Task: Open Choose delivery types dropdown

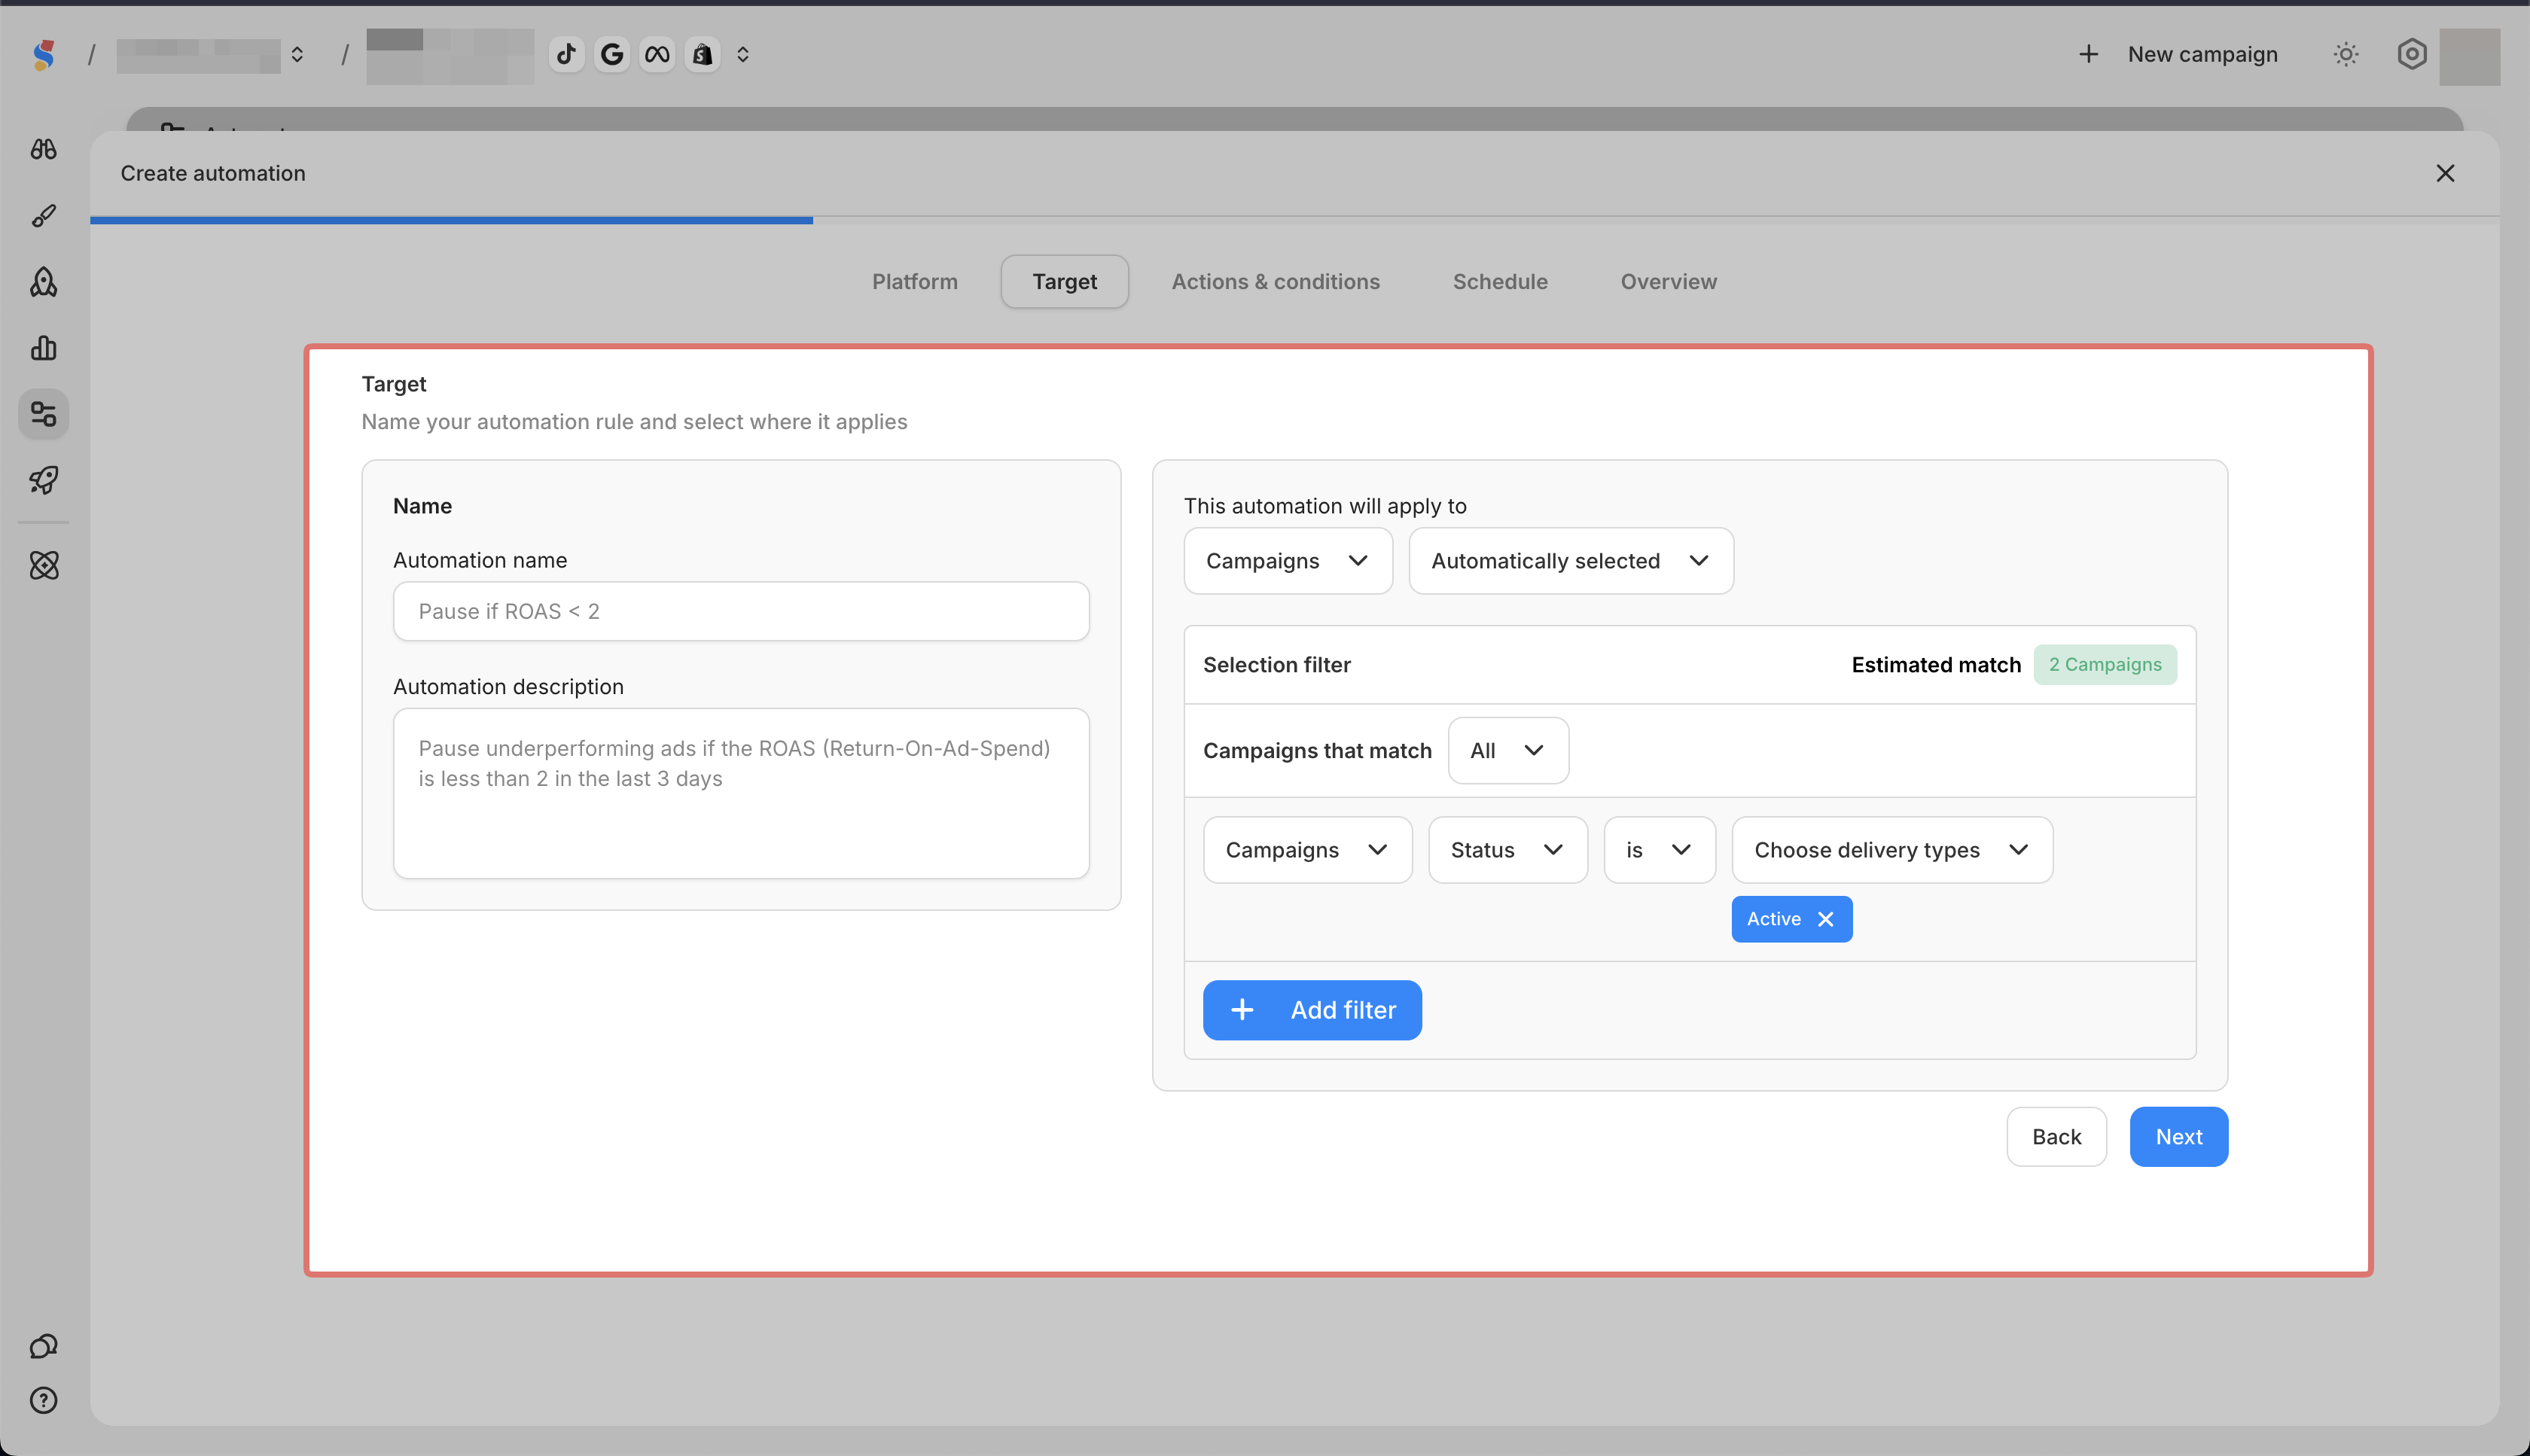Action: (x=1891, y=850)
